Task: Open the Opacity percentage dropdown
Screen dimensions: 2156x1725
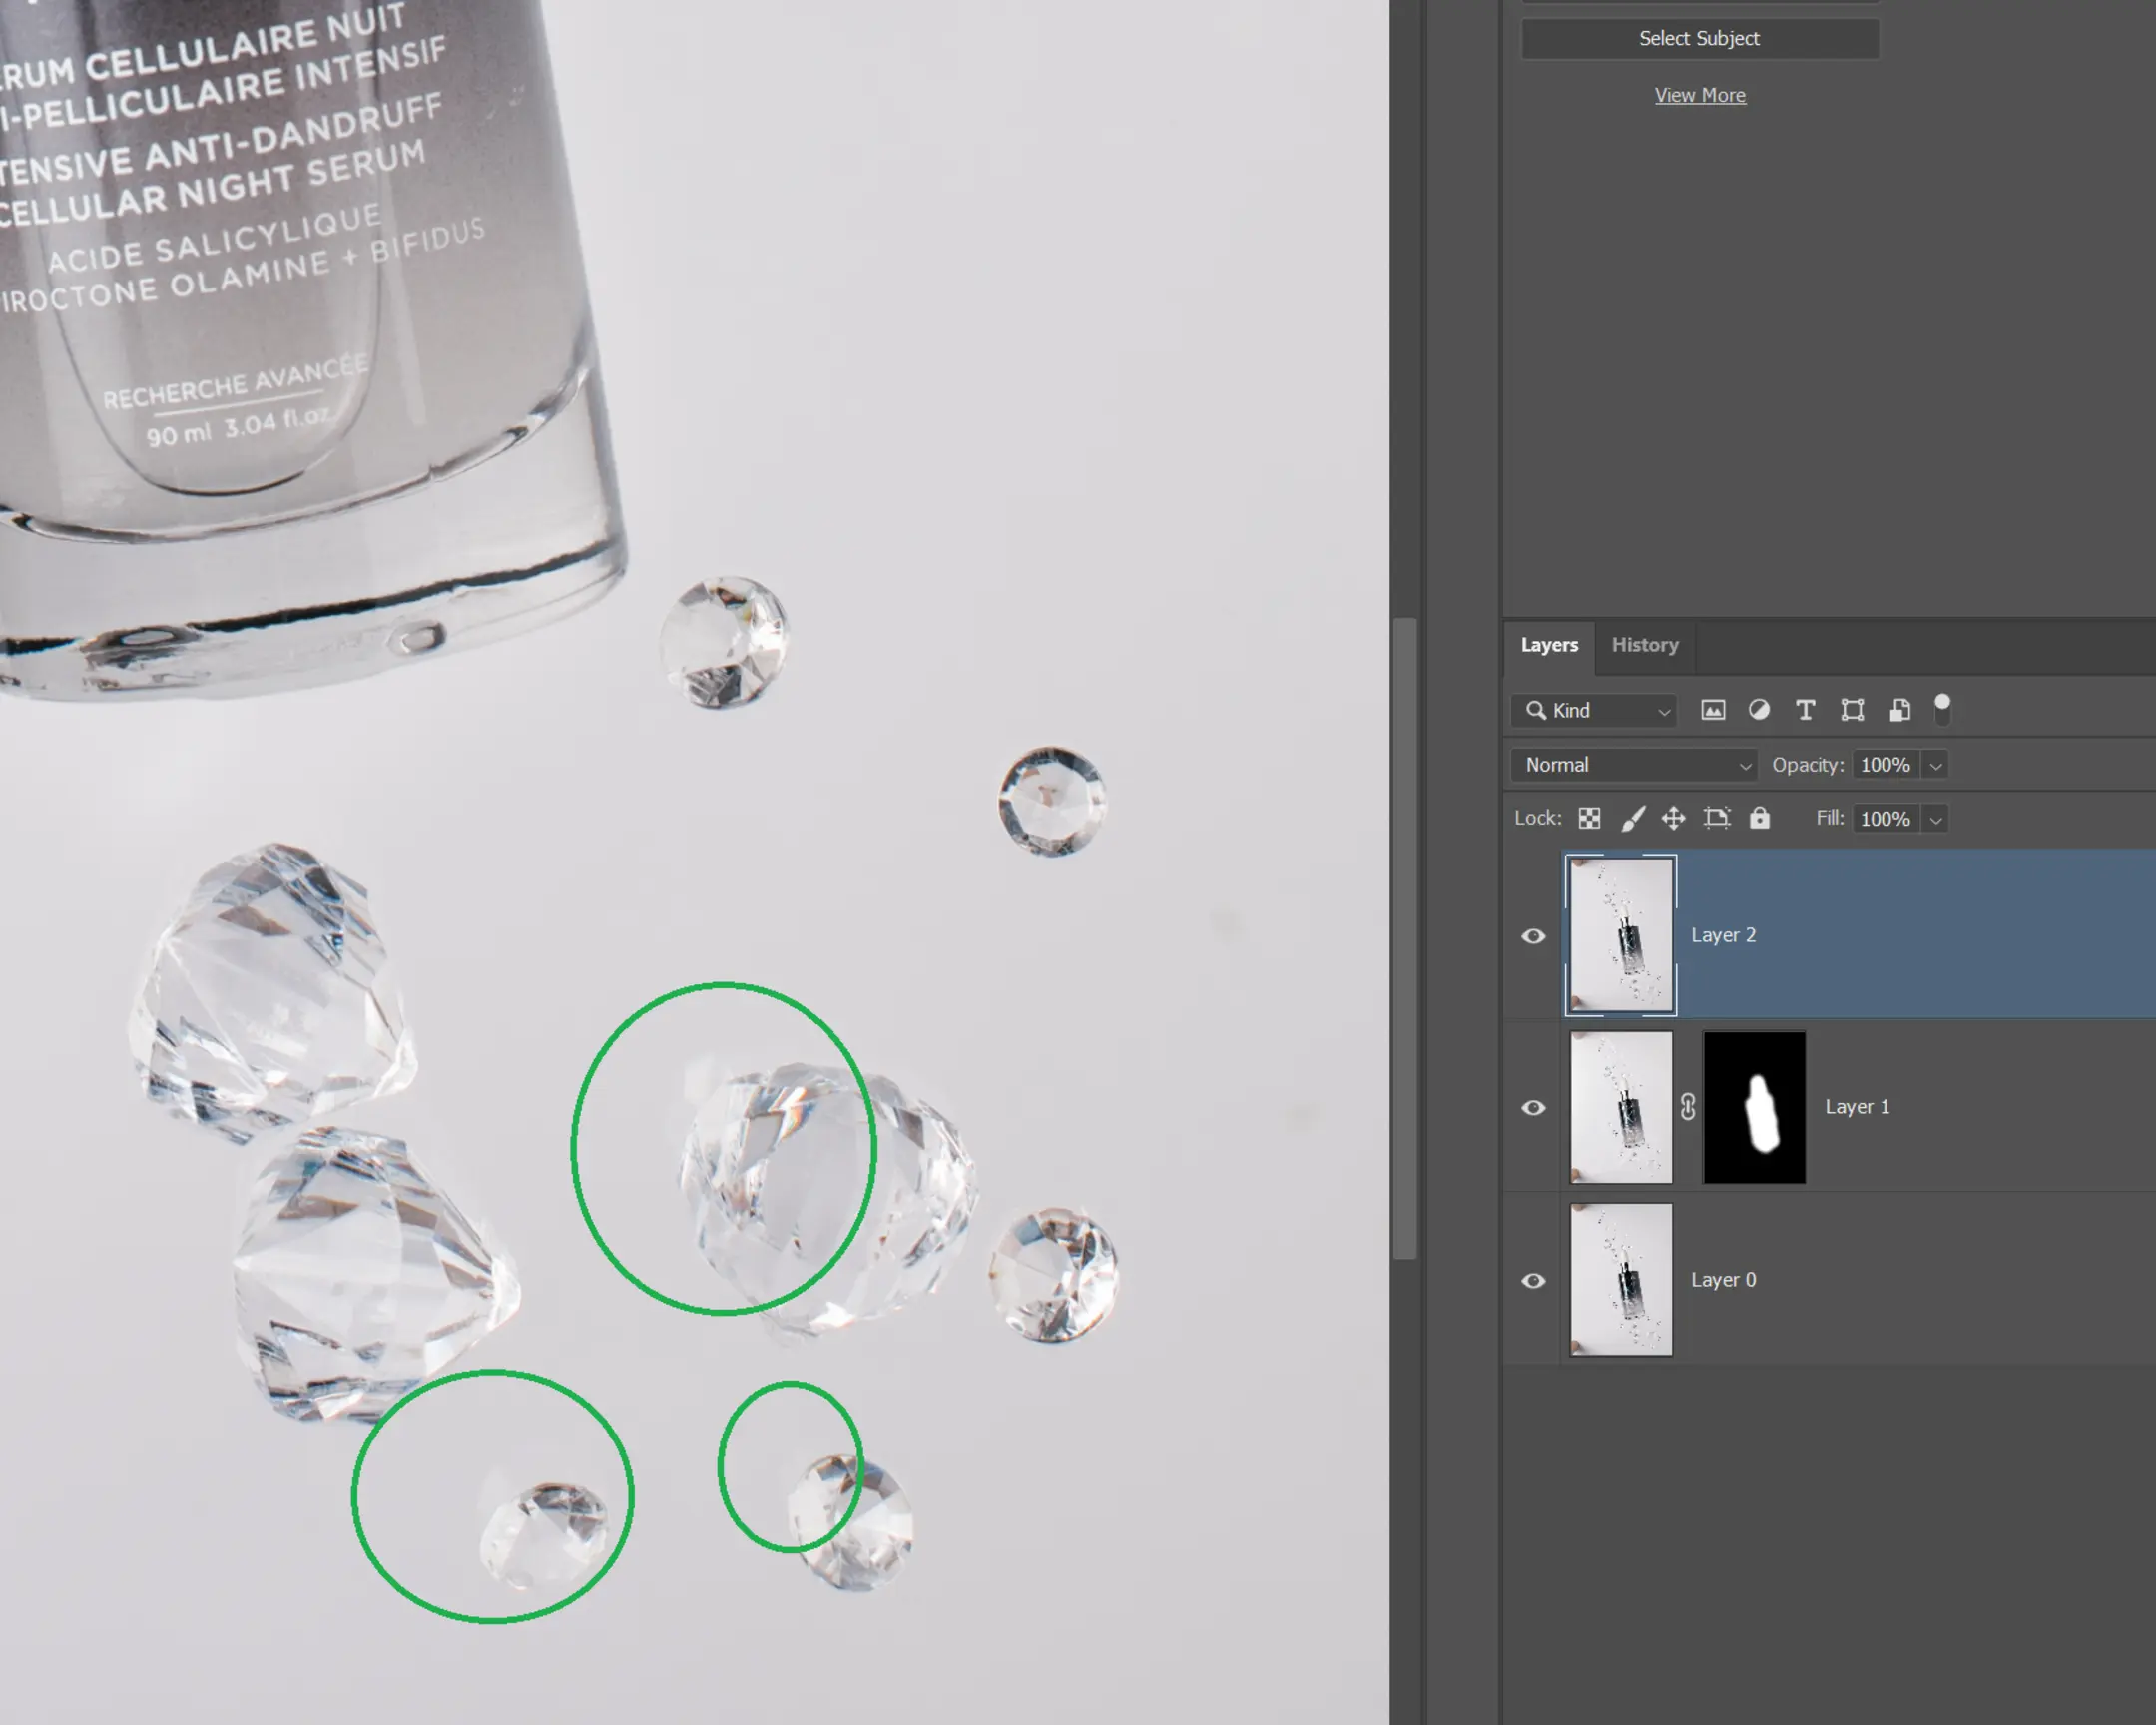Action: coord(1937,764)
